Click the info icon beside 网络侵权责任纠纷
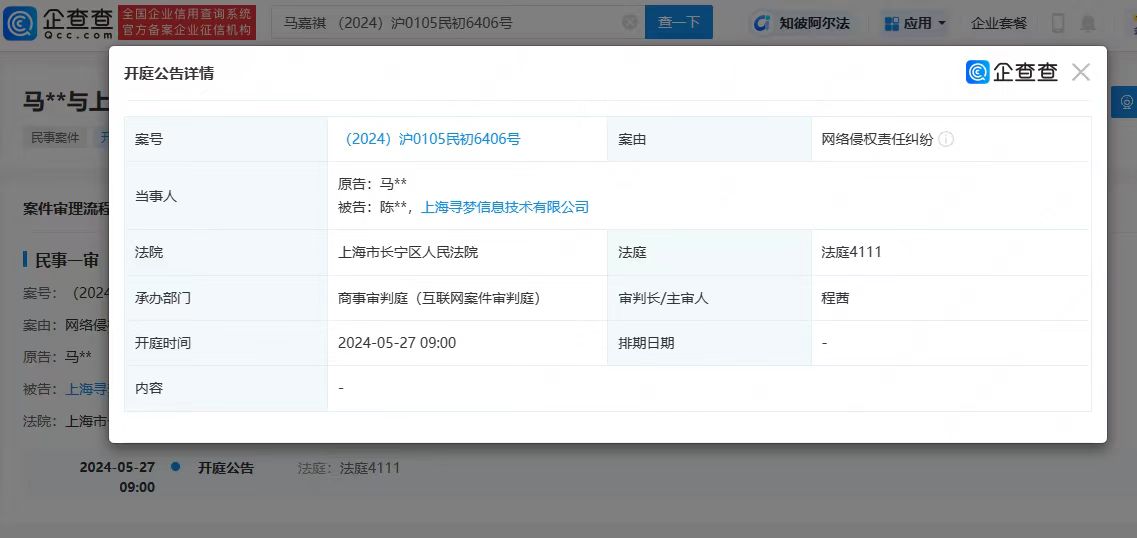The width and height of the screenshot is (1137, 538). tap(946, 139)
